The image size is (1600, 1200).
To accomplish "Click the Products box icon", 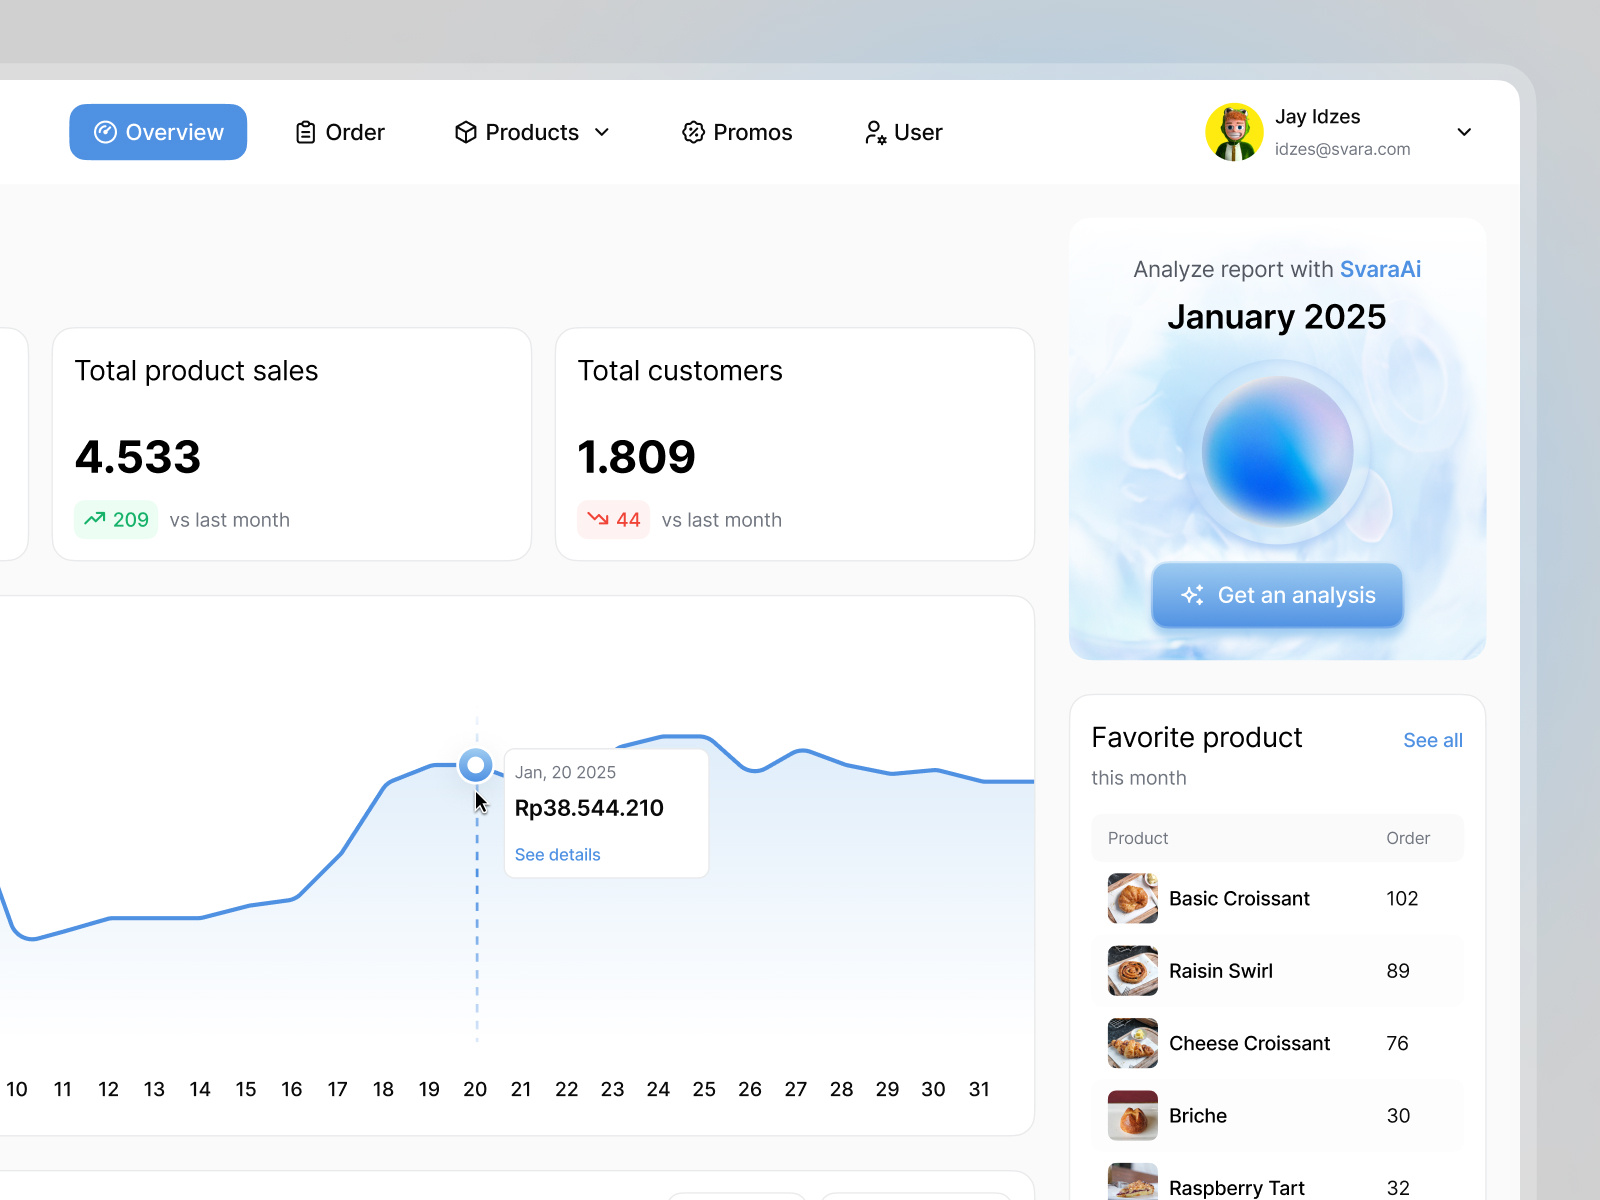I will tap(465, 131).
